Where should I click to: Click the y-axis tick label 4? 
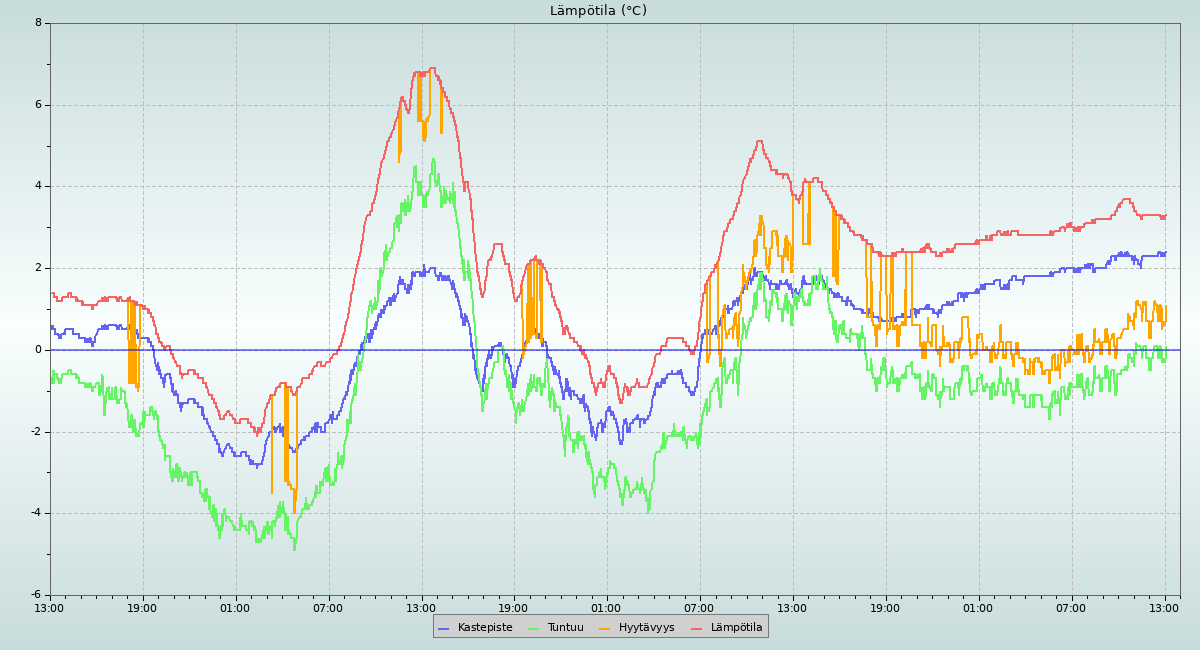[38, 186]
